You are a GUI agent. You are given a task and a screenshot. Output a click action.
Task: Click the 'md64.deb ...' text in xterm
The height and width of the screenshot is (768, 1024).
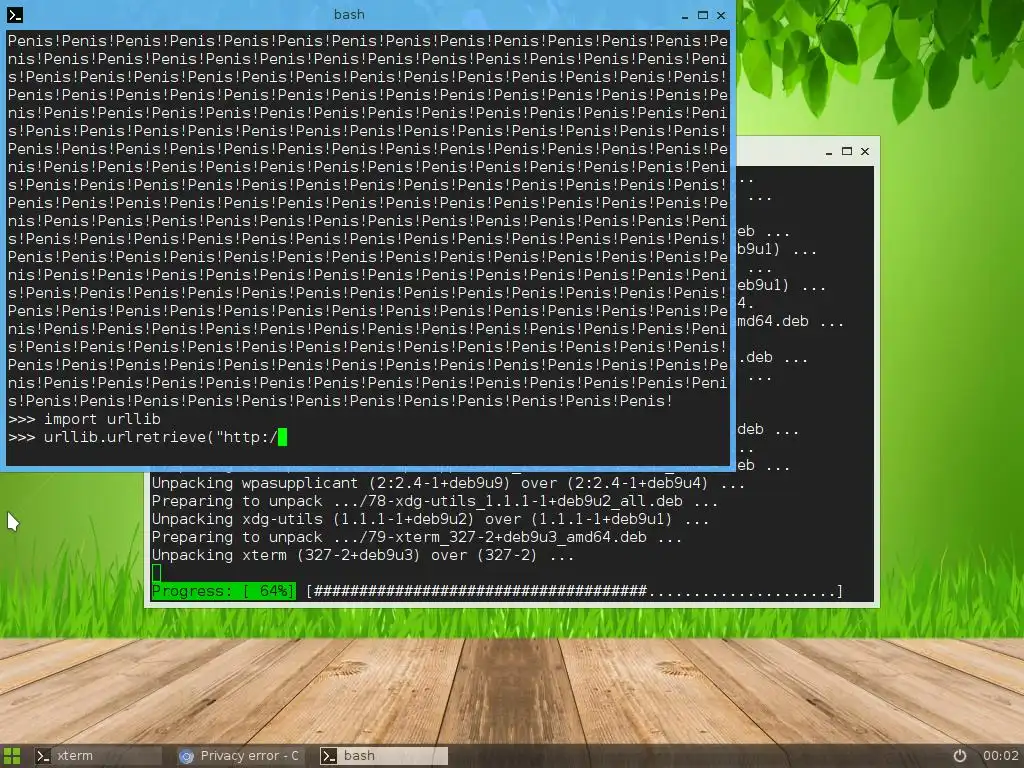coord(790,321)
